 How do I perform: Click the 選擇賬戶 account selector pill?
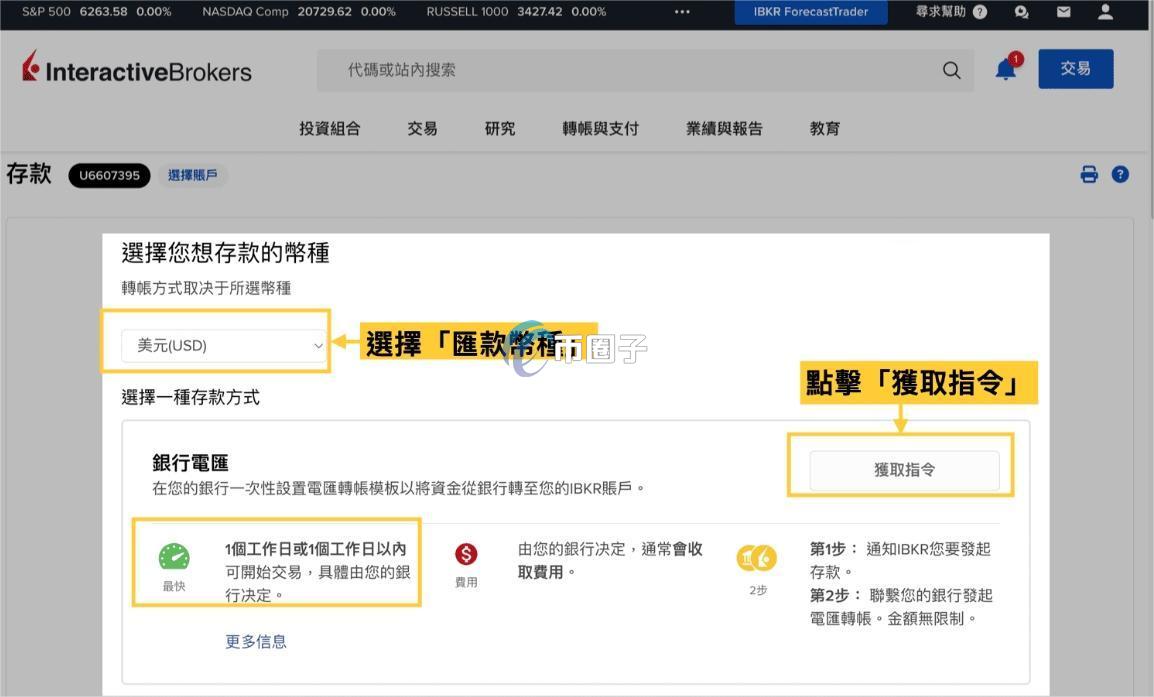[192, 174]
